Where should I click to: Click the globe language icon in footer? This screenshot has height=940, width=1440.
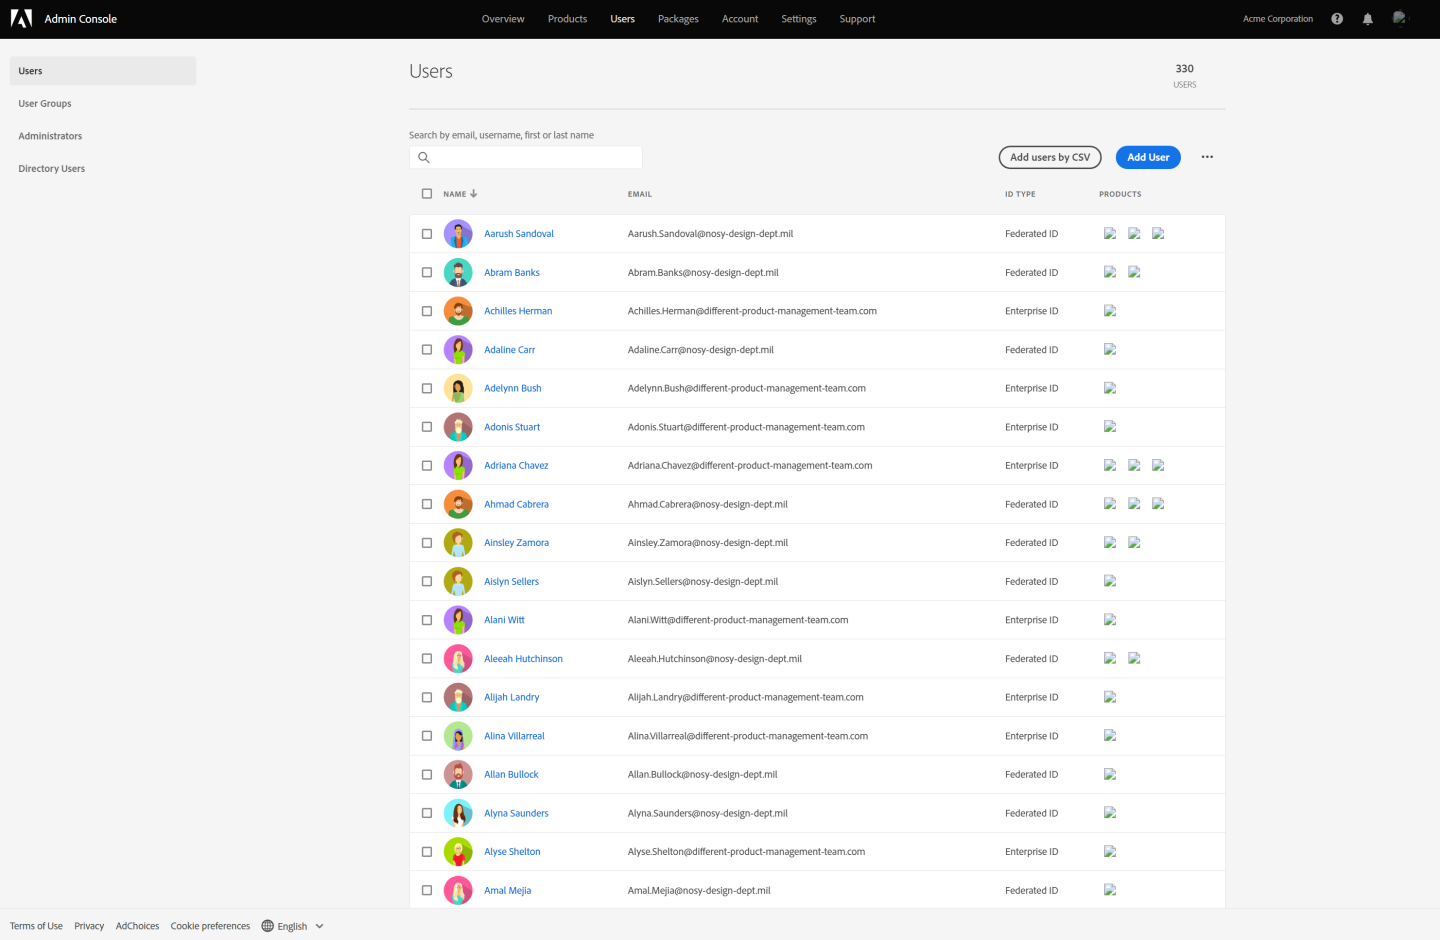click(267, 926)
